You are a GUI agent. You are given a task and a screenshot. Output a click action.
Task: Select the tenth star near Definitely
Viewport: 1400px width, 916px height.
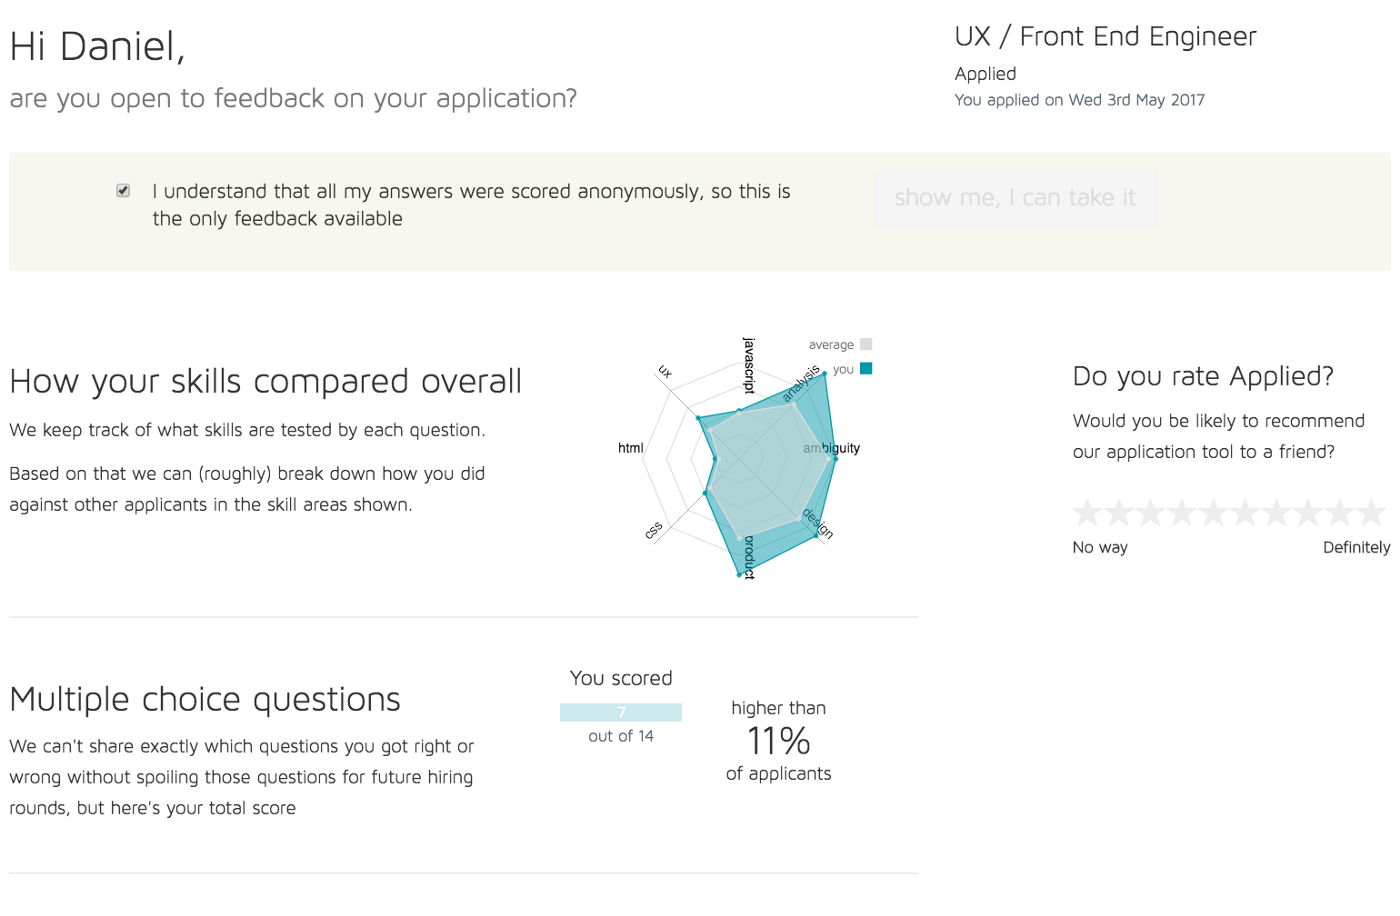click(x=1372, y=513)
